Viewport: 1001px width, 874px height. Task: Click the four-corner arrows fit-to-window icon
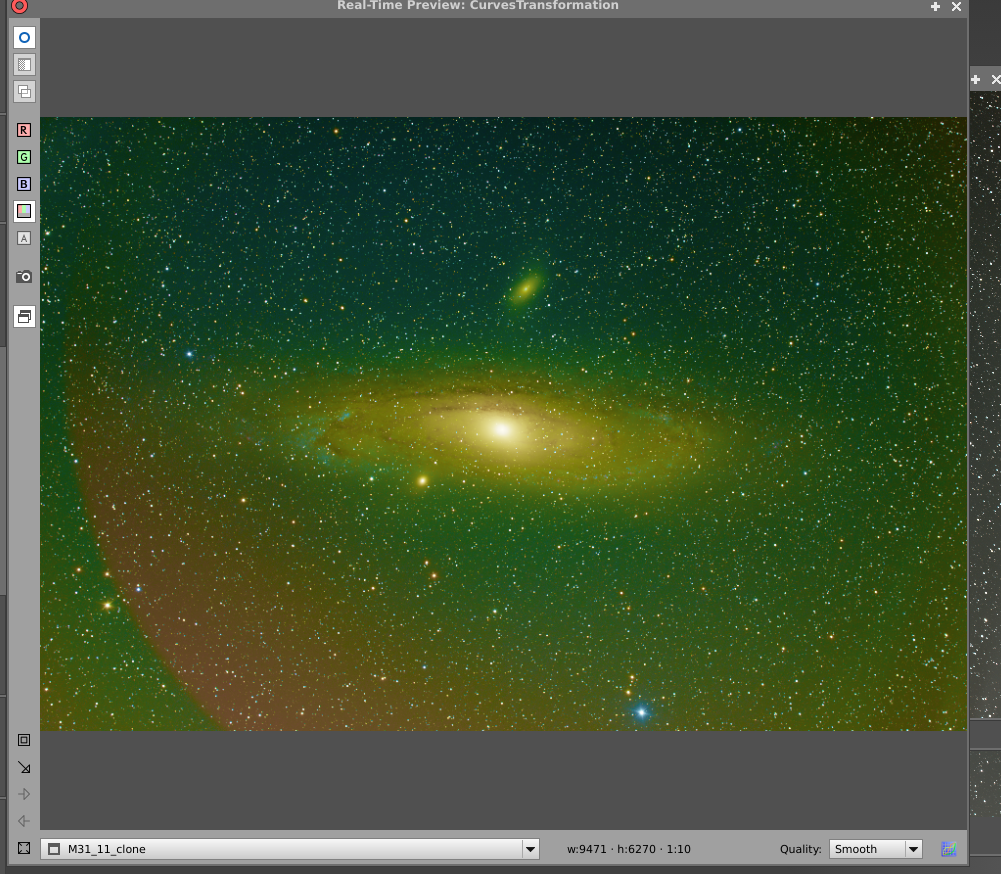click(x=24, y=848)
